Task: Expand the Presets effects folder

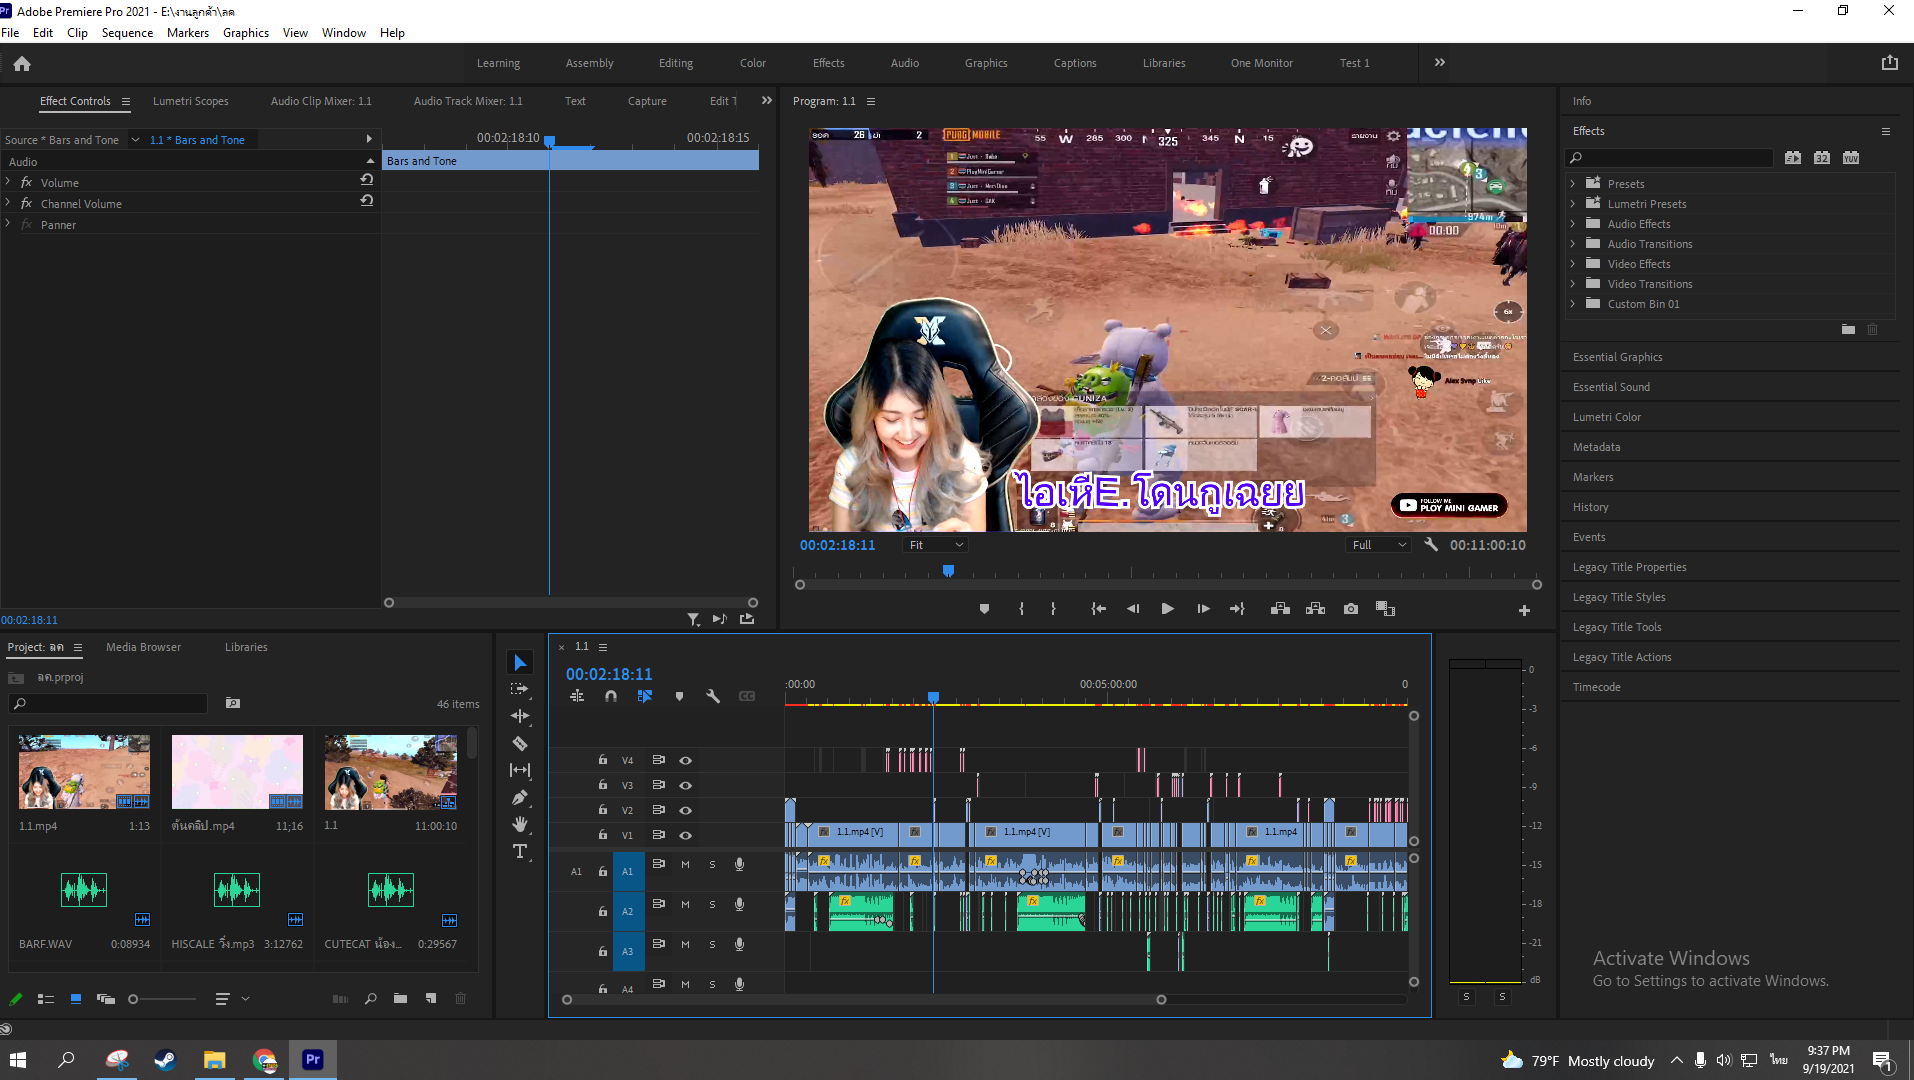Action: (x=1573, y=184)
